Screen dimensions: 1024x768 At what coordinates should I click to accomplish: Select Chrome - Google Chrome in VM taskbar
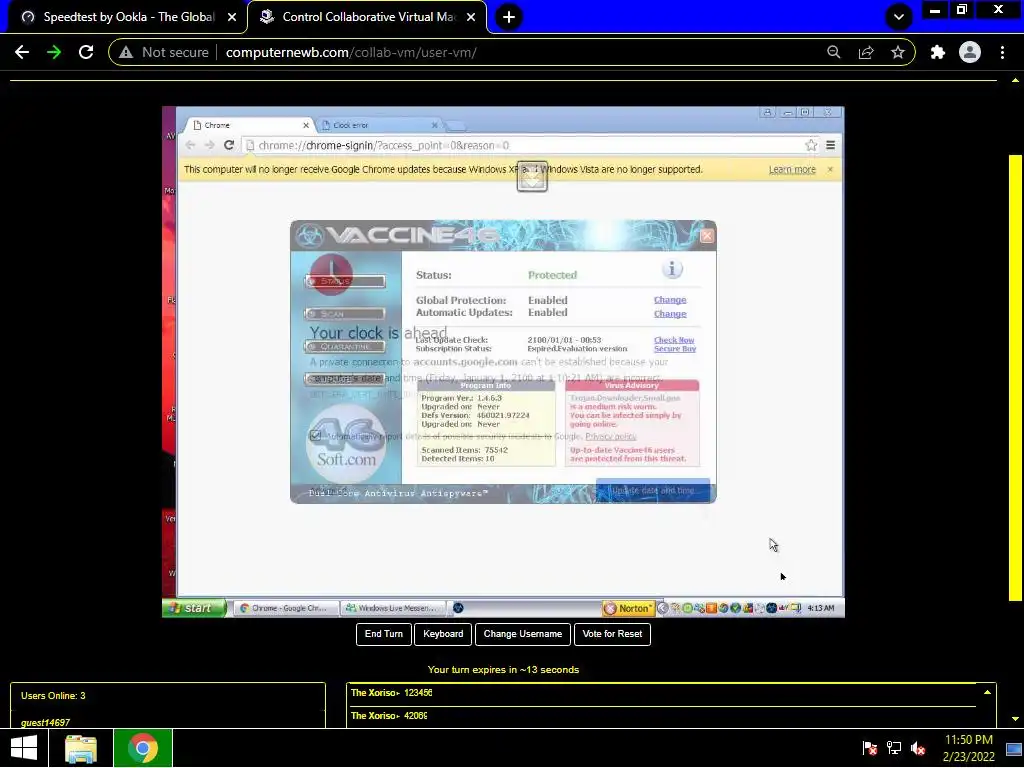pyautogui.click(x=286, y=608)
